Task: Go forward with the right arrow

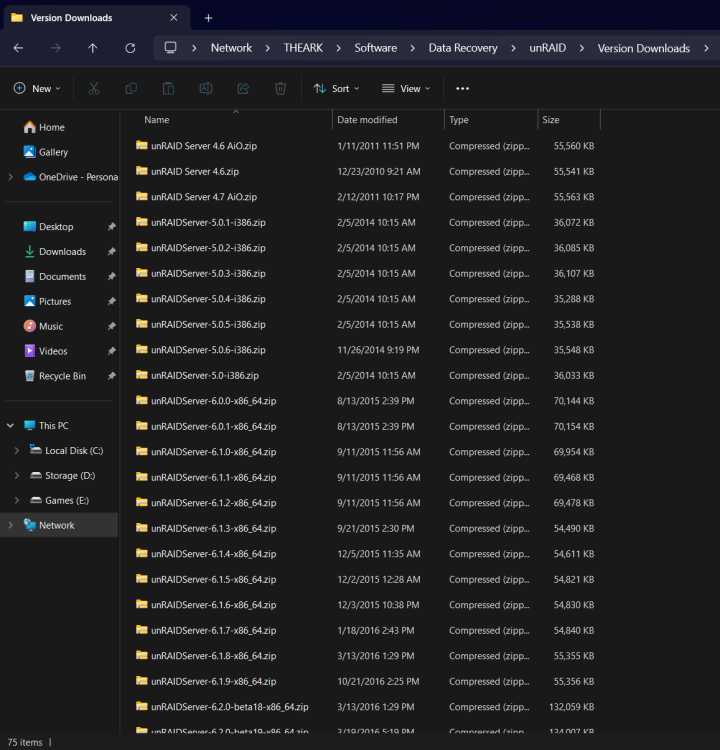Action: (x=55, y=48)
